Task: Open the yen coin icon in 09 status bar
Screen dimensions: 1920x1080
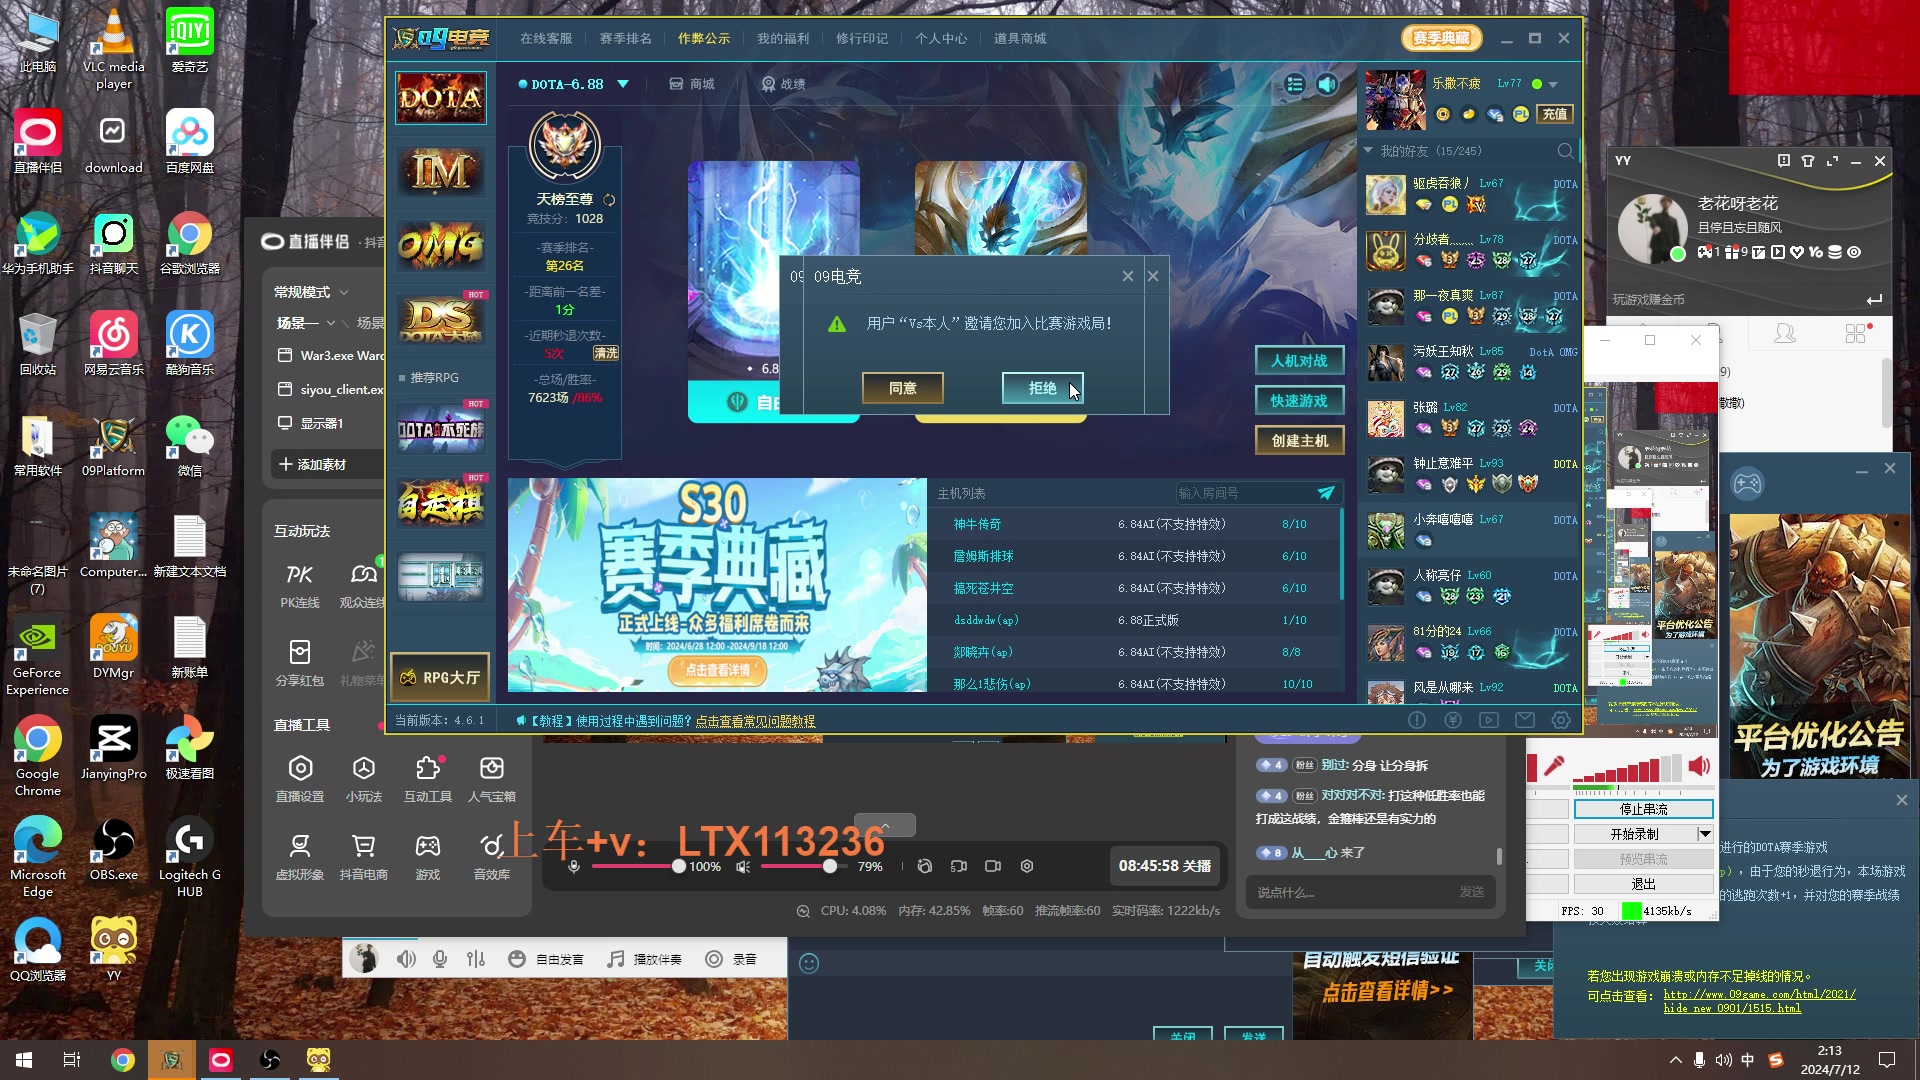Action: pos(1453,720)
